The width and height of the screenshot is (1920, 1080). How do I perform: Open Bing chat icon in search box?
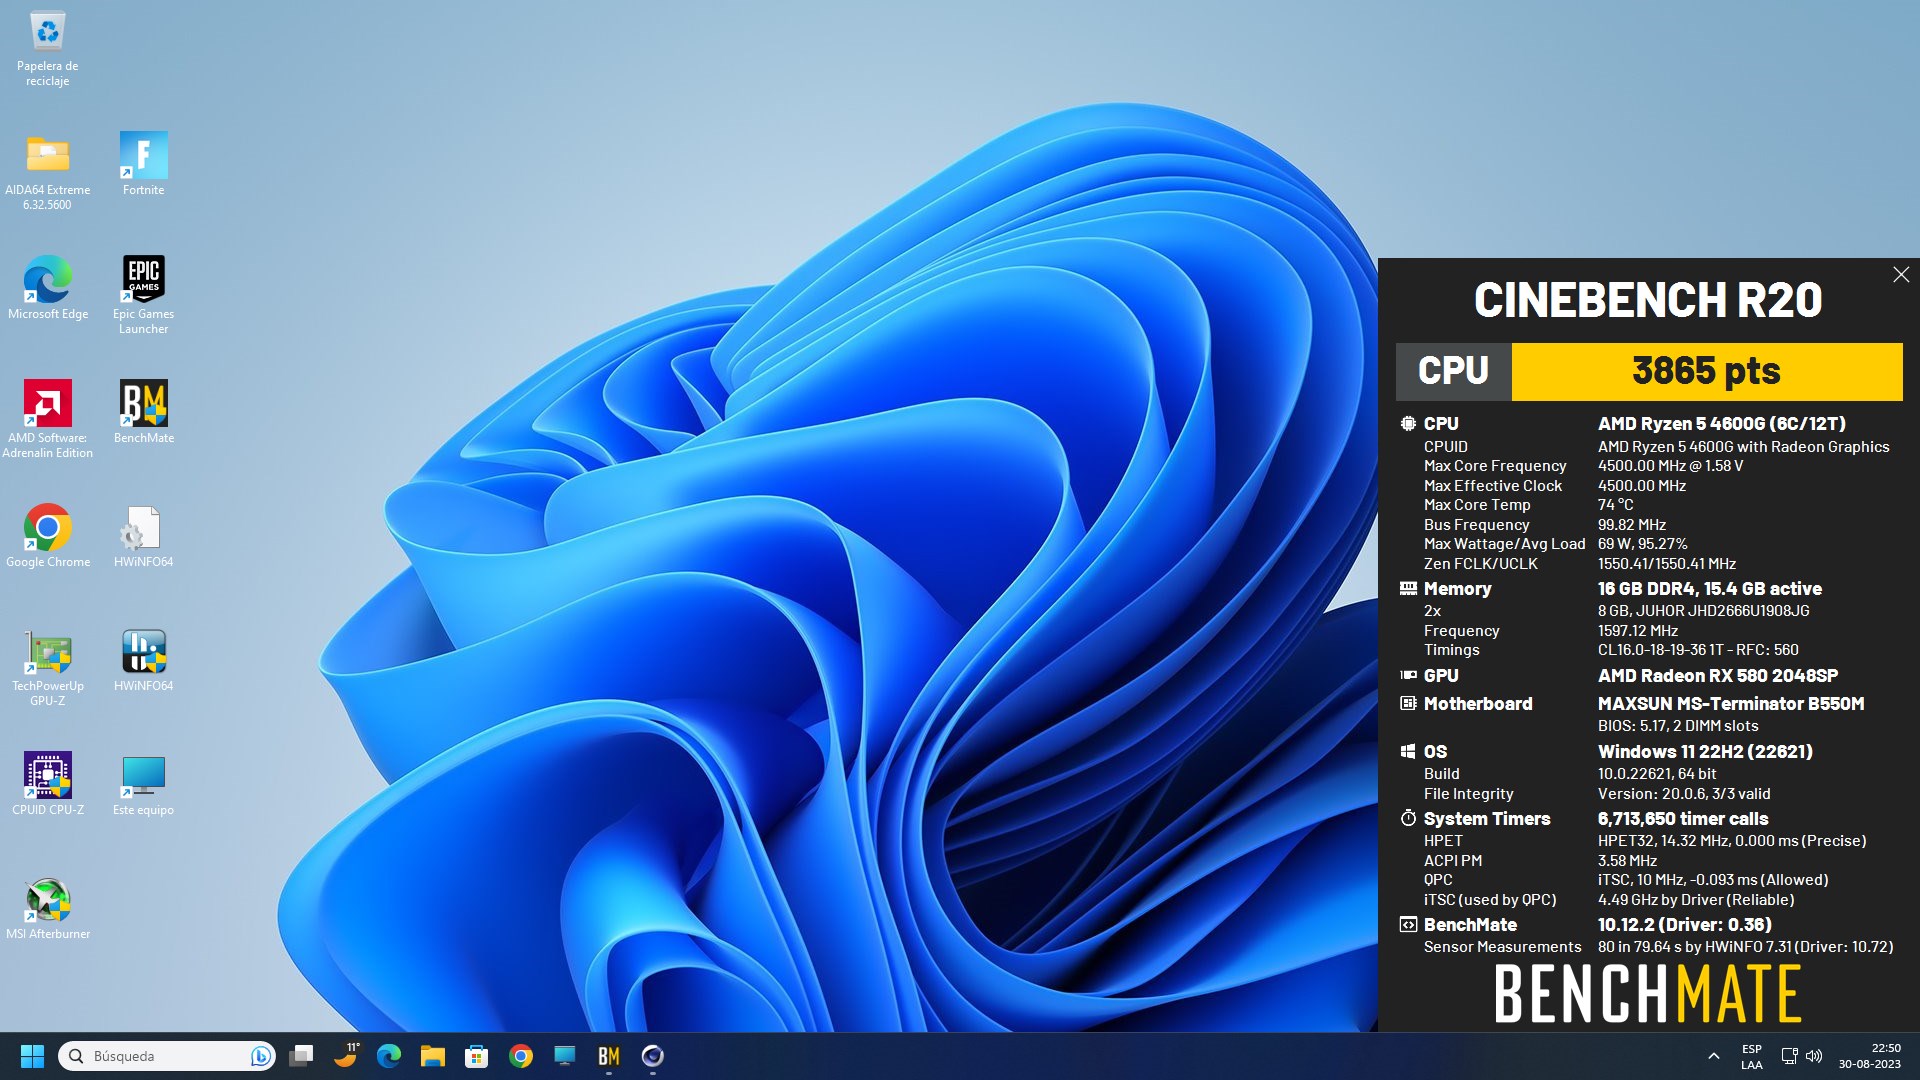[x=260, y=1056]
